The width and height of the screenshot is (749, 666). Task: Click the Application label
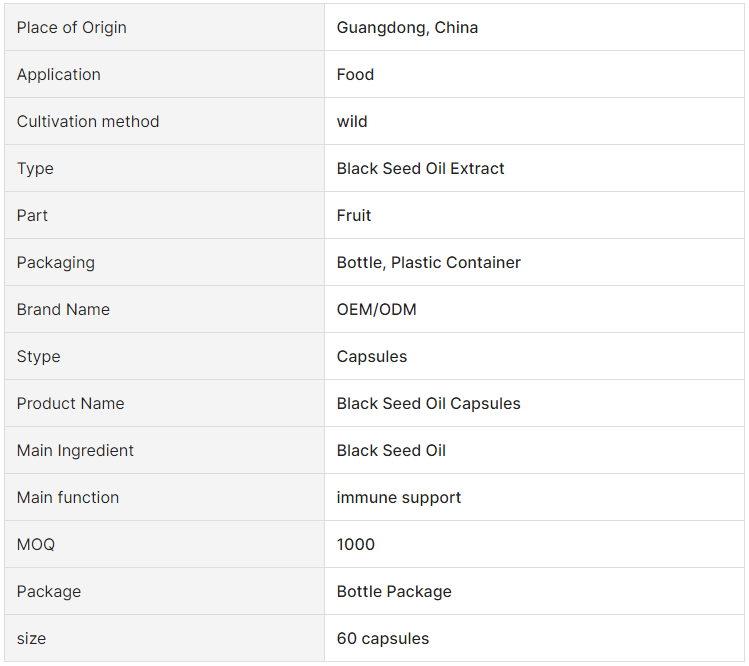tap(59, 75)
